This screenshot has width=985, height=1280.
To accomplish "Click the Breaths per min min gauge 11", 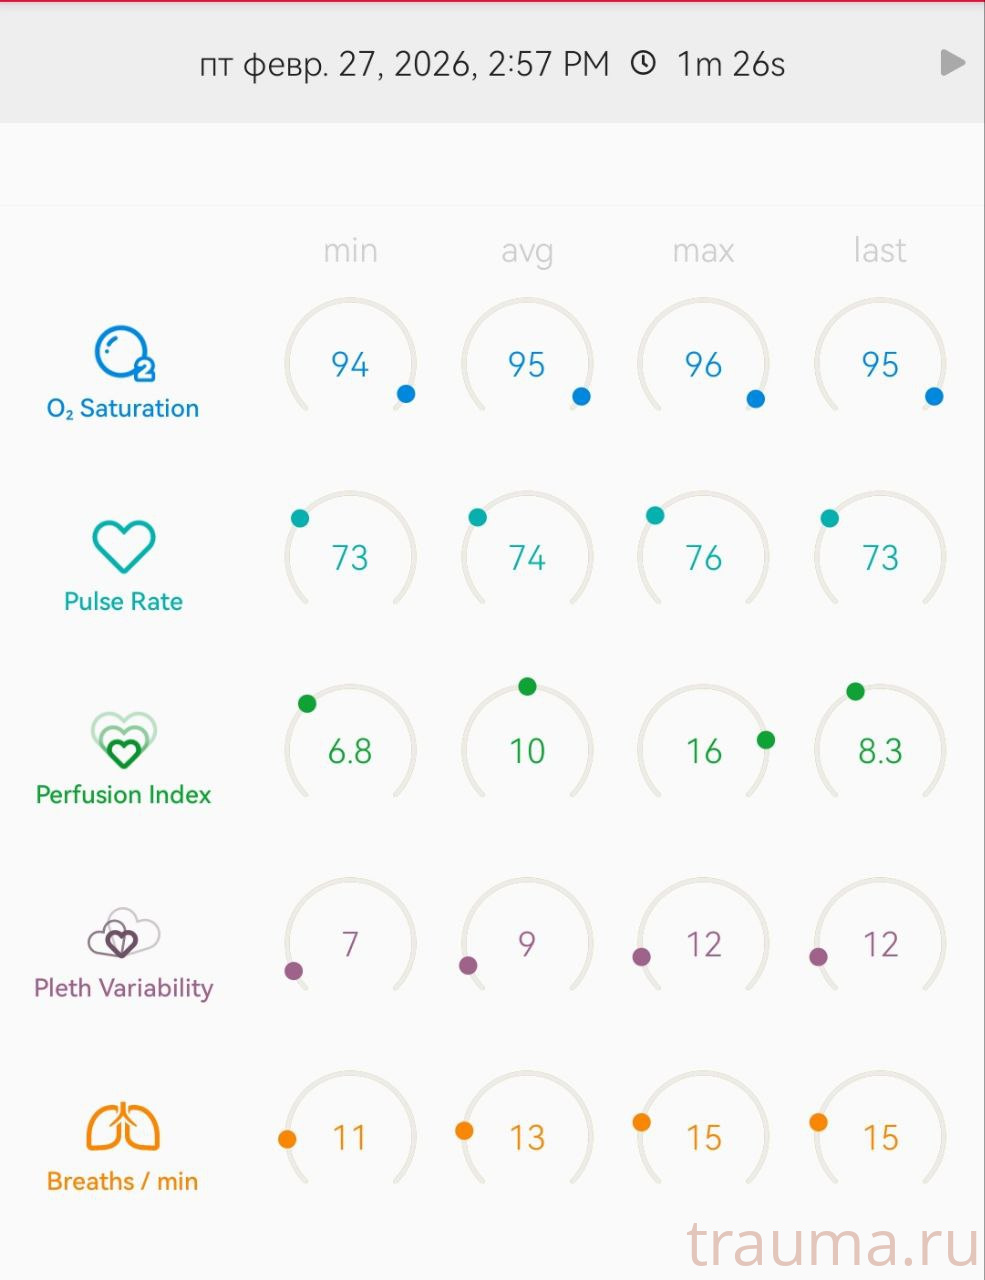I will point(350,1137).
